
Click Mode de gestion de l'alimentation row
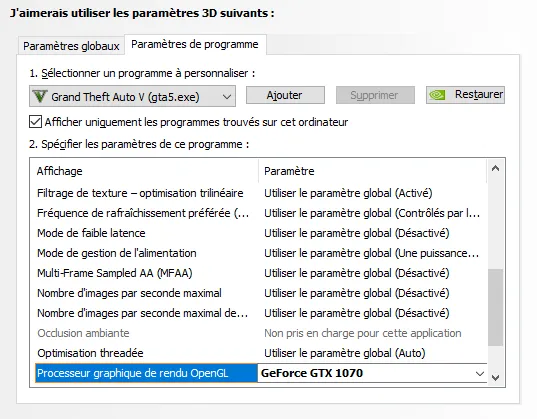tap(261, 253)
